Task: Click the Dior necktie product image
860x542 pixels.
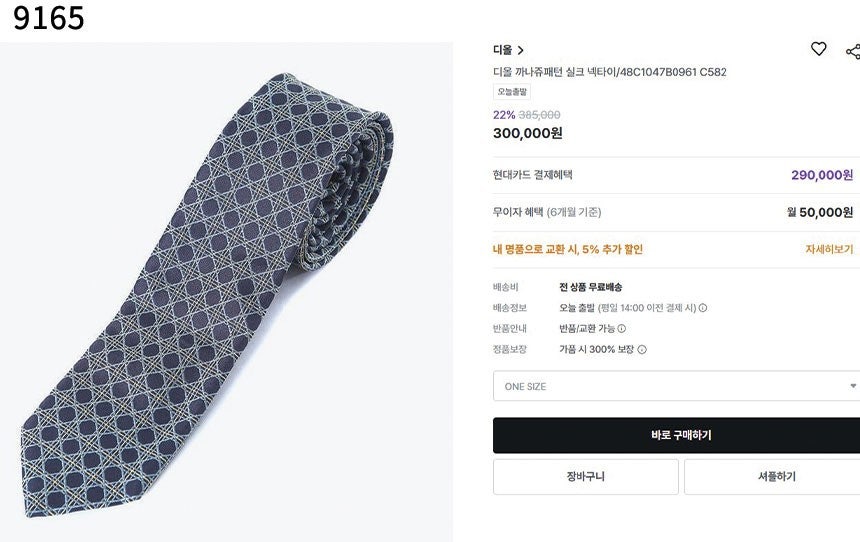Action: pos(228,292)
